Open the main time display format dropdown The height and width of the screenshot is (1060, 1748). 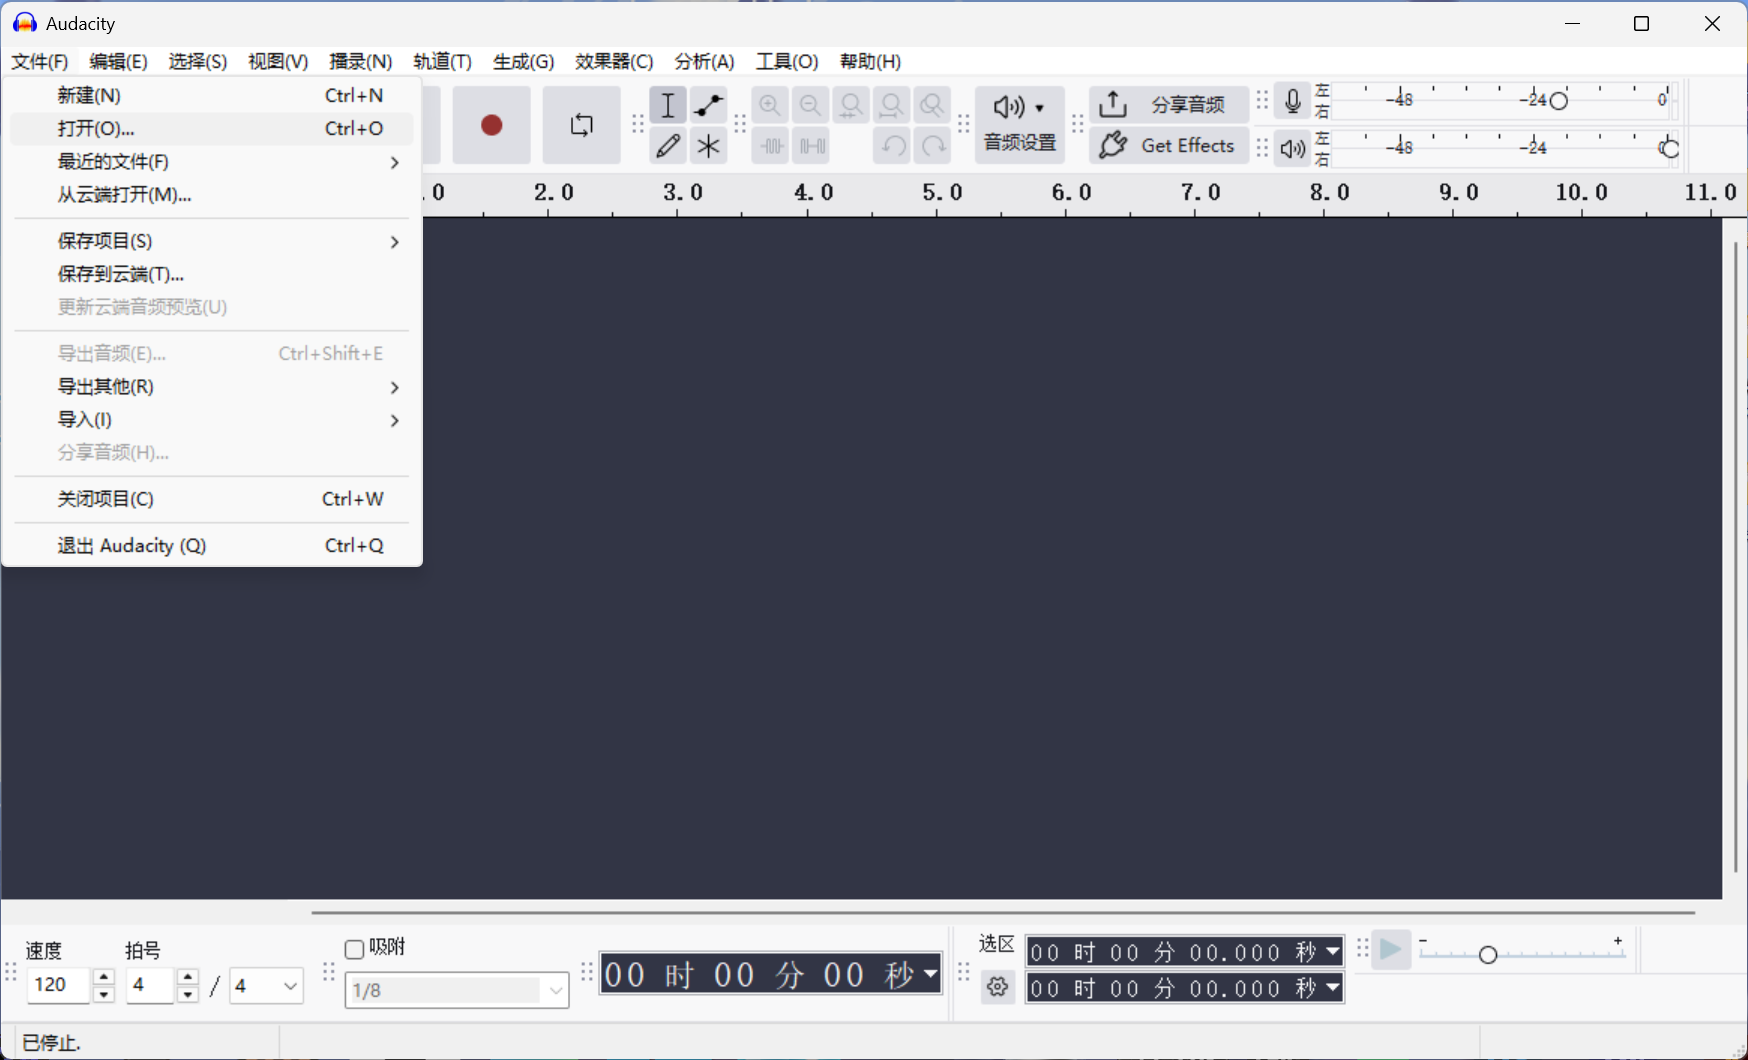[930, 974]
